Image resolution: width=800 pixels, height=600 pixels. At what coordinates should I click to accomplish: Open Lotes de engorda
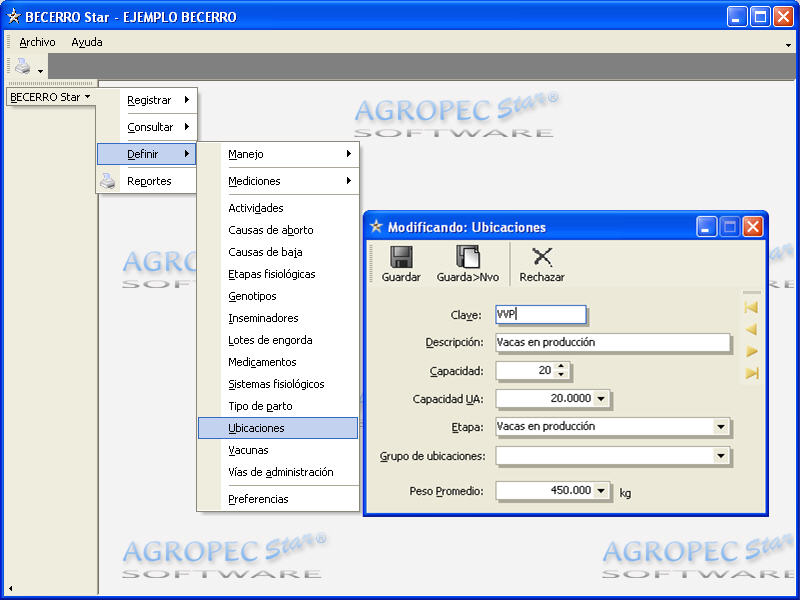coord(278,340)
